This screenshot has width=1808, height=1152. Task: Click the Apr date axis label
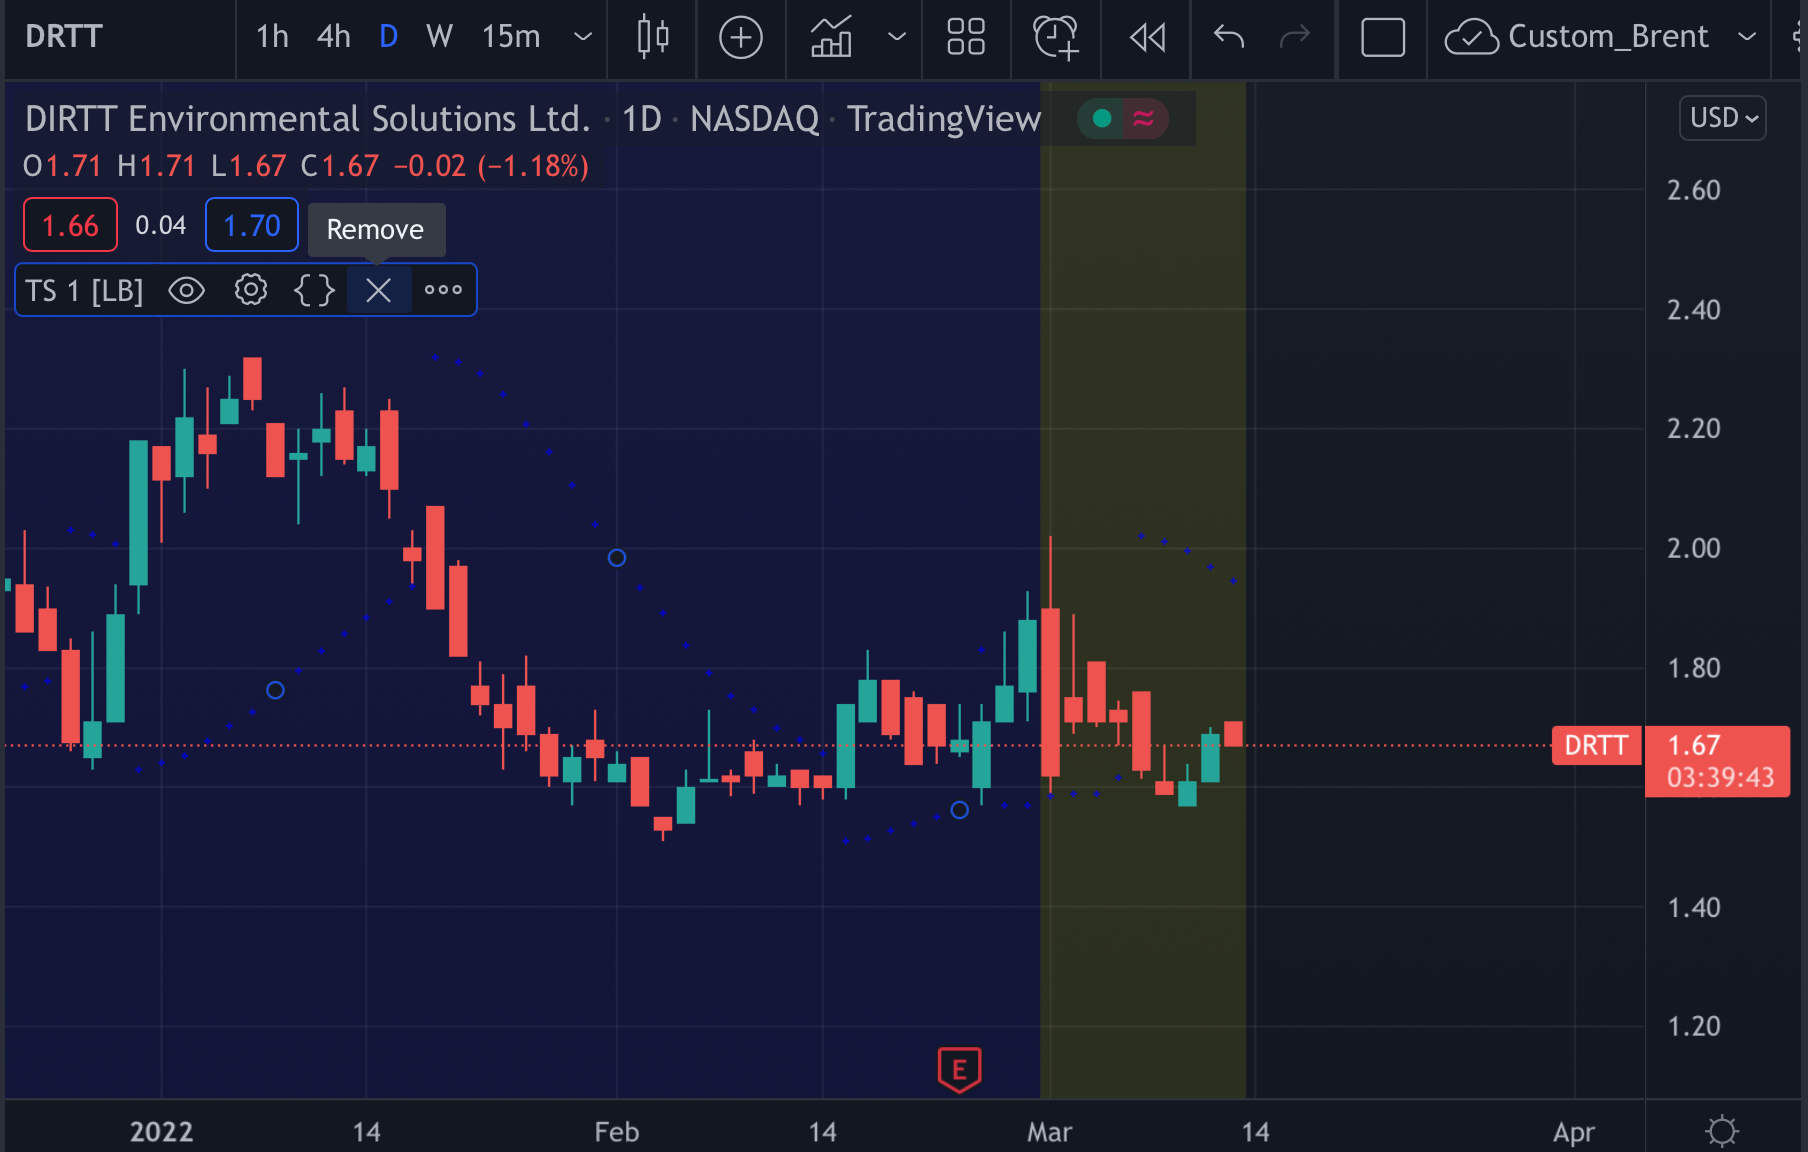[x=1574, y=1133]
